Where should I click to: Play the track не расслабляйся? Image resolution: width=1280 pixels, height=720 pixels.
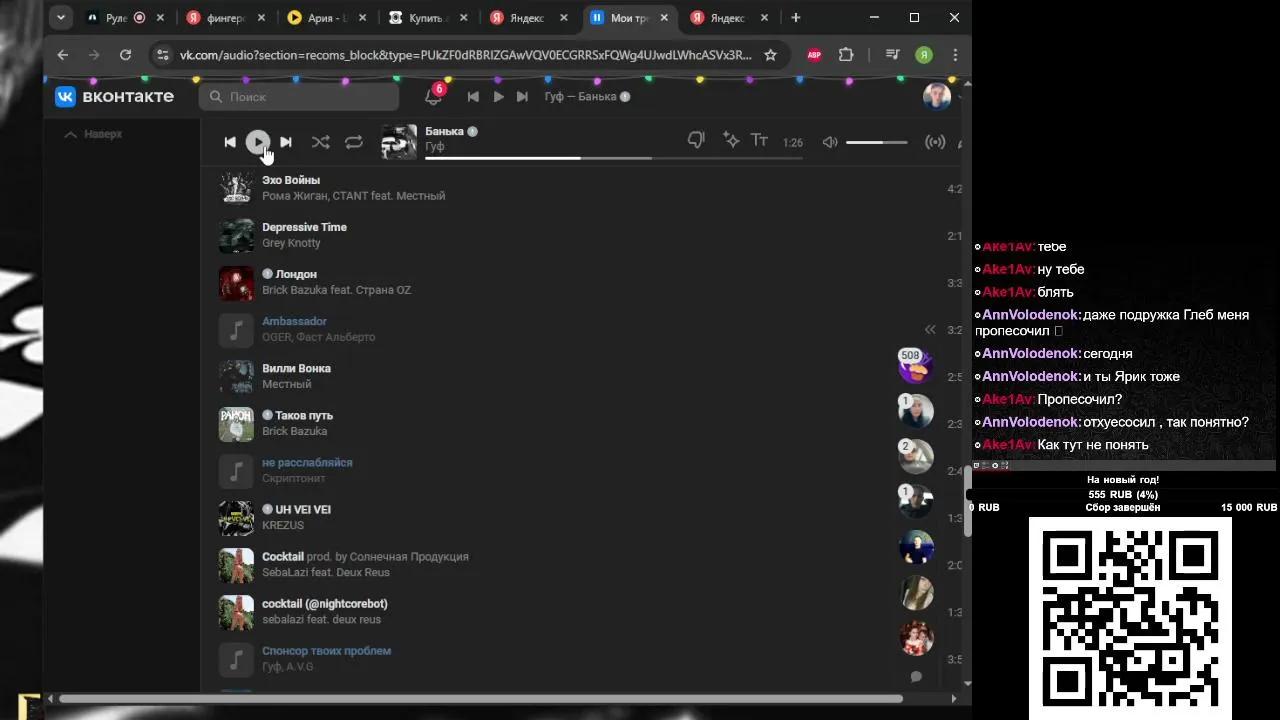click(x=307, y=462)
